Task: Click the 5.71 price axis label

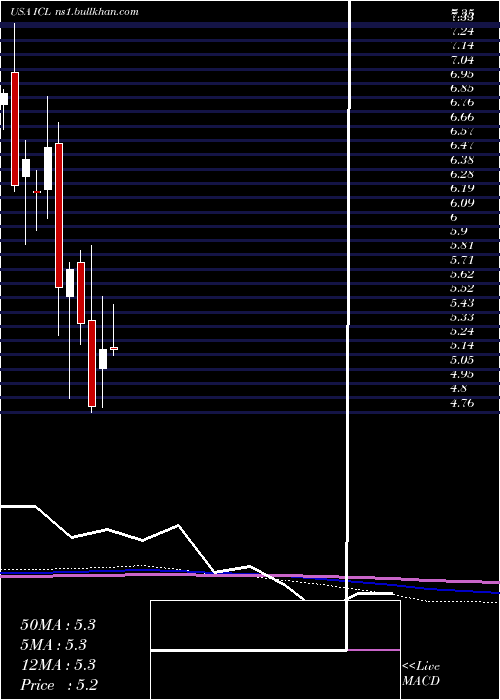Action: pos(462,260)
